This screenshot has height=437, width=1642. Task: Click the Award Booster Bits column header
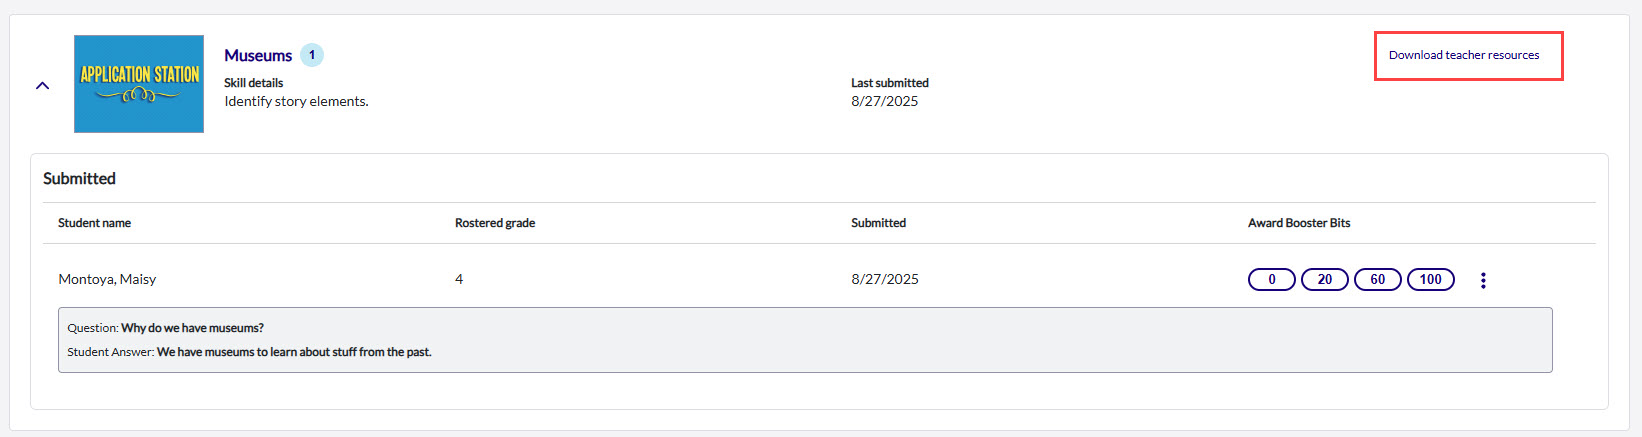(1299, 223)
